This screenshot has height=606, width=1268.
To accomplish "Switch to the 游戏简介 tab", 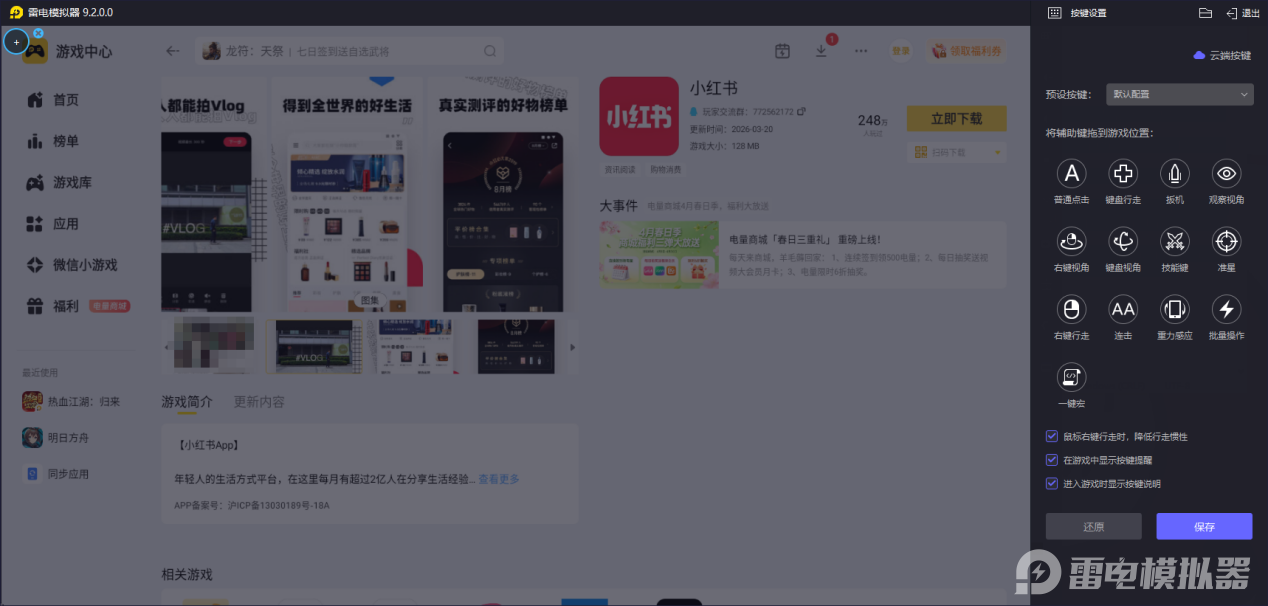I will (187, 402).
